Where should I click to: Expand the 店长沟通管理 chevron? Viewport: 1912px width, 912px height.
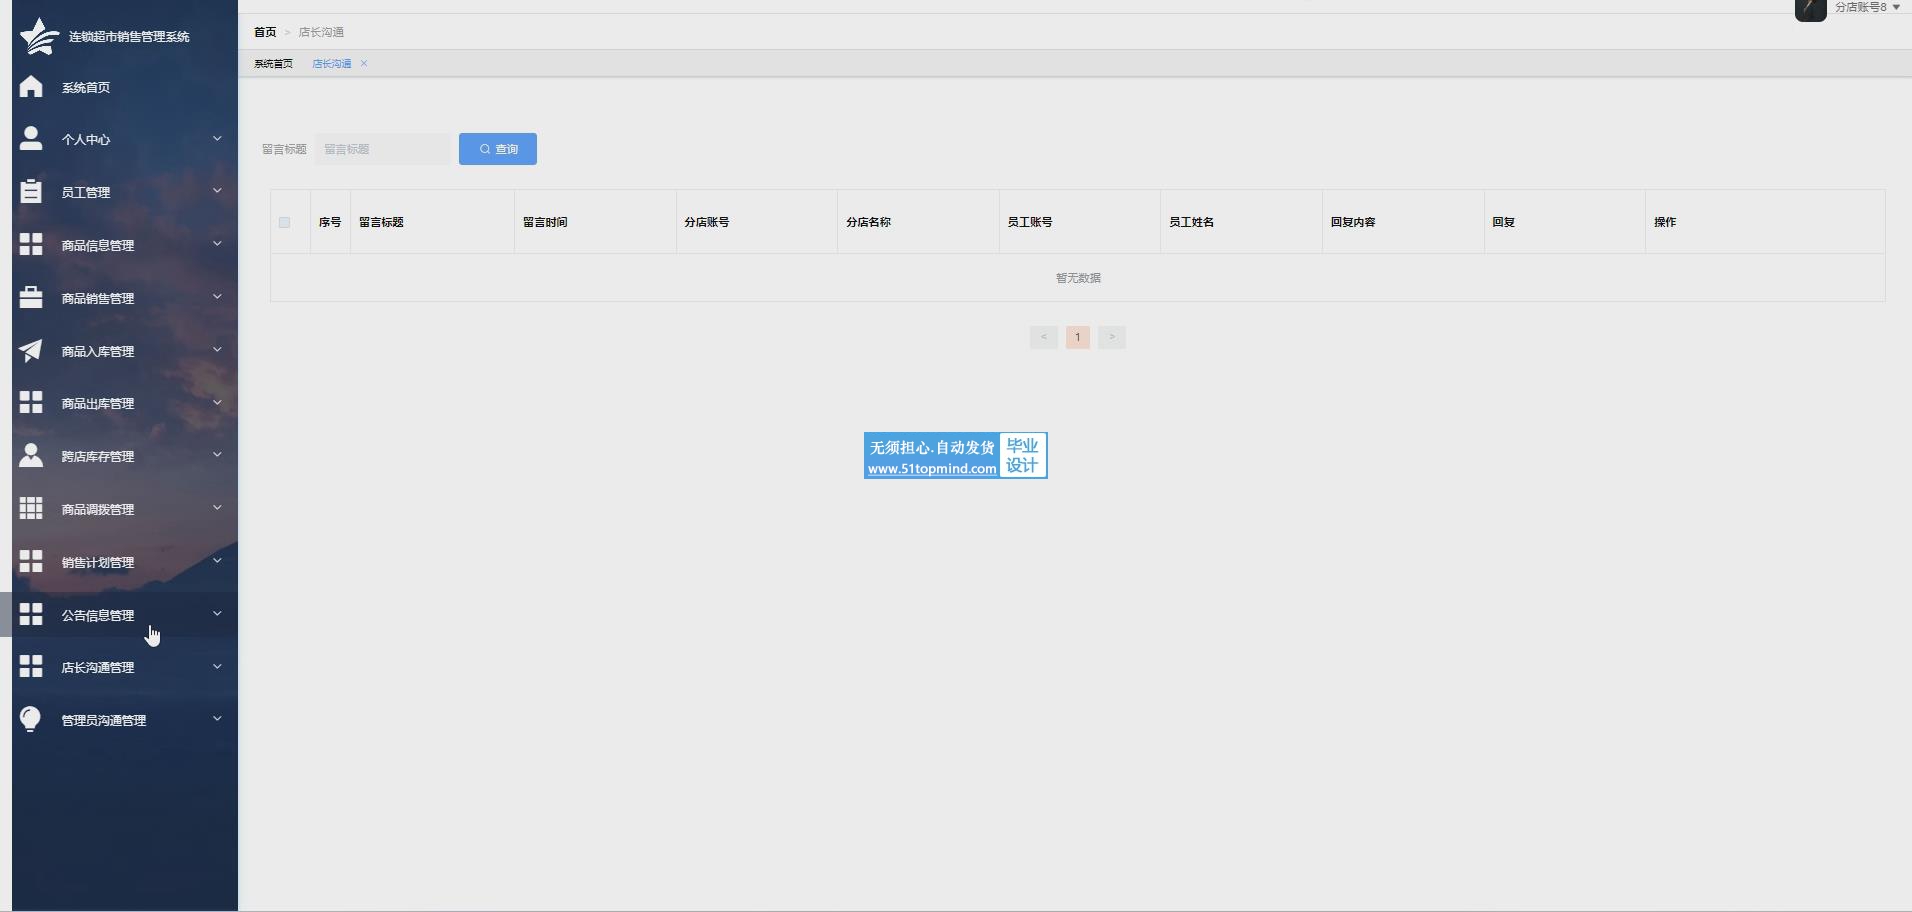[217, 666]
